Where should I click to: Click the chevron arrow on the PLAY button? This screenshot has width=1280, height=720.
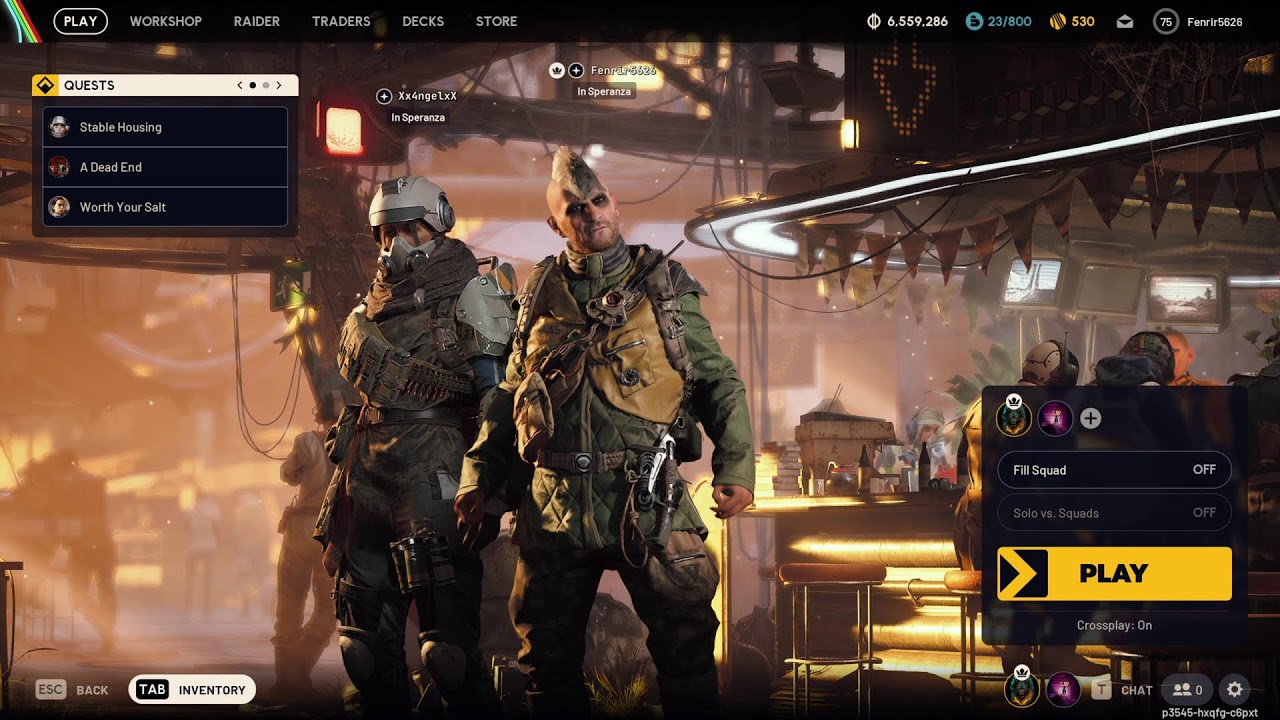tap(1022, 574)
